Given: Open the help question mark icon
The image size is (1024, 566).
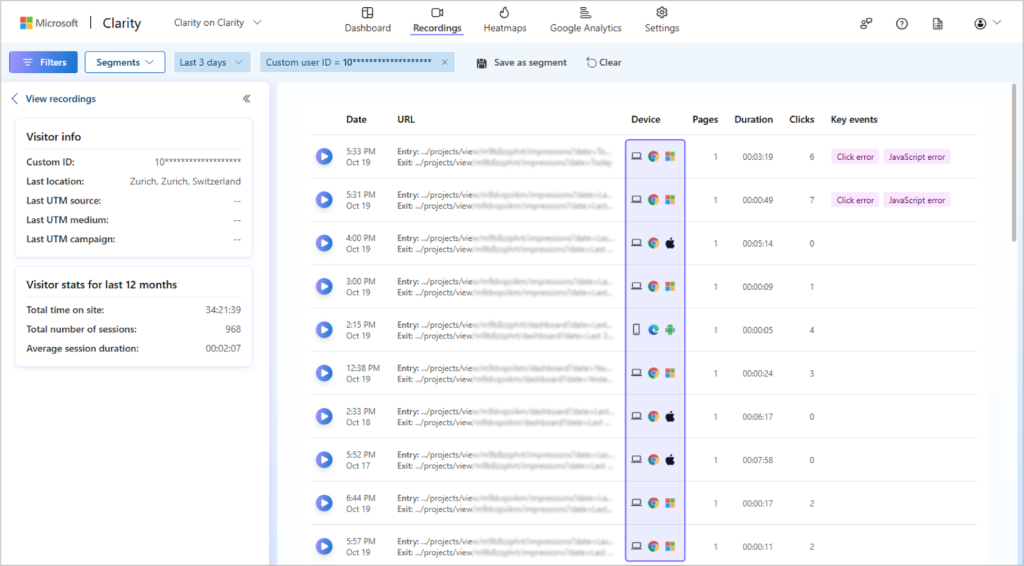Looking at the screenshot, I should tap(901, 24).
